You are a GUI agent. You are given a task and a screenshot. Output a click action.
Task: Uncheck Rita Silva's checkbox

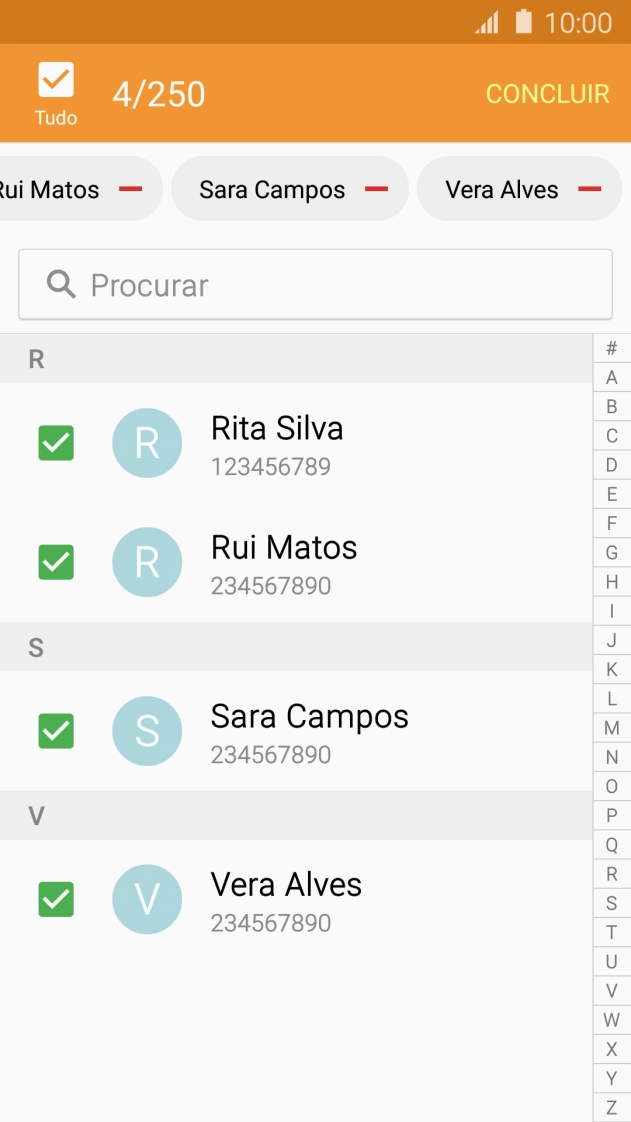56,443
